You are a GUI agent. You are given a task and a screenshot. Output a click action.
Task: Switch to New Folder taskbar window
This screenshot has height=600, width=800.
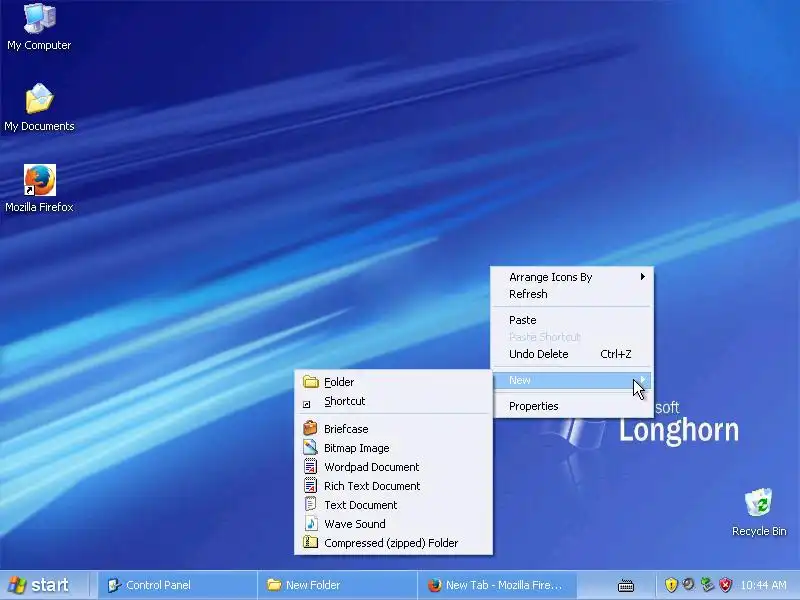[337, 585]
